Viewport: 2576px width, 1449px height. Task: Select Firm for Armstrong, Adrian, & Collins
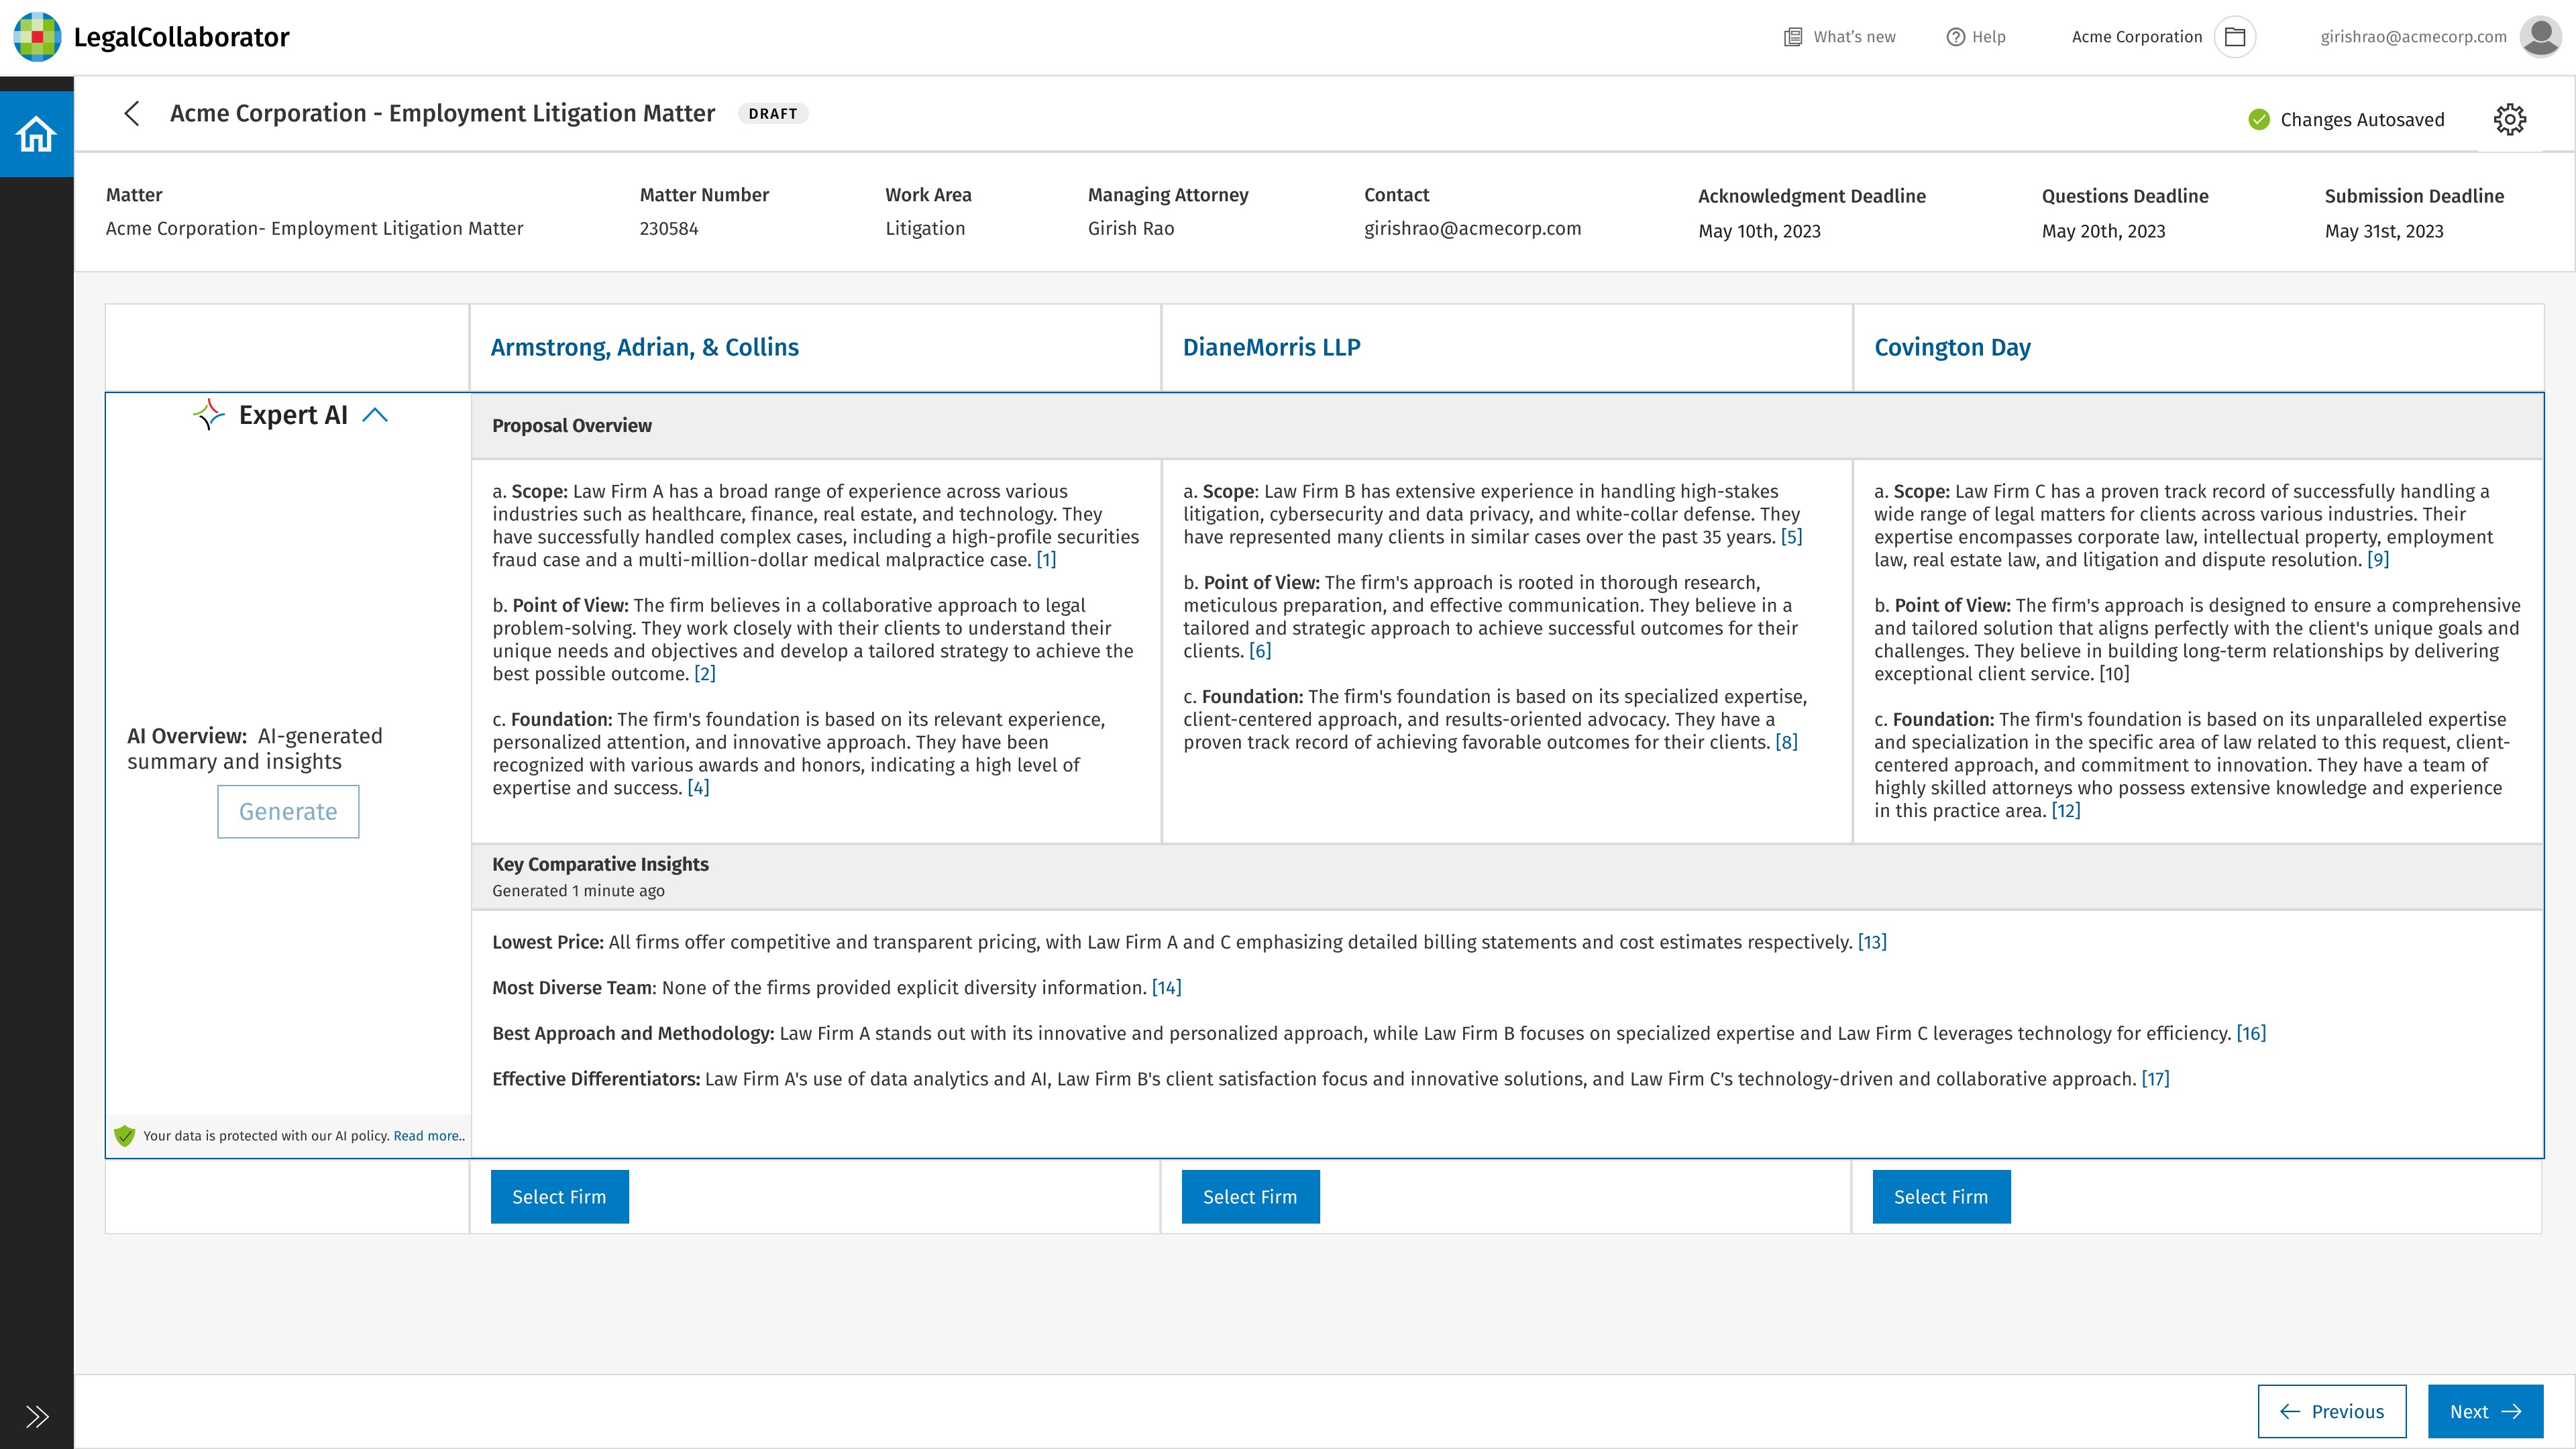pyautogui.click(x=559, y=1197)
